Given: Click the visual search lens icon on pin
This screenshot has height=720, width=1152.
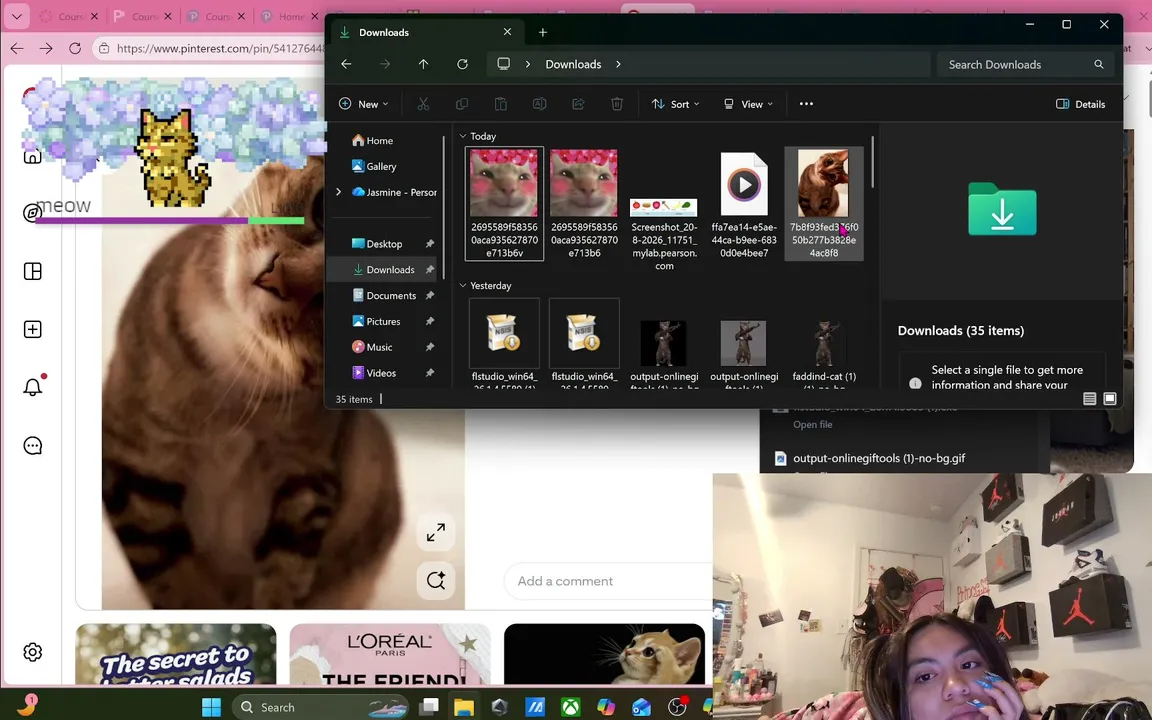Looking at the screenshot, I should tap(436, 580).
